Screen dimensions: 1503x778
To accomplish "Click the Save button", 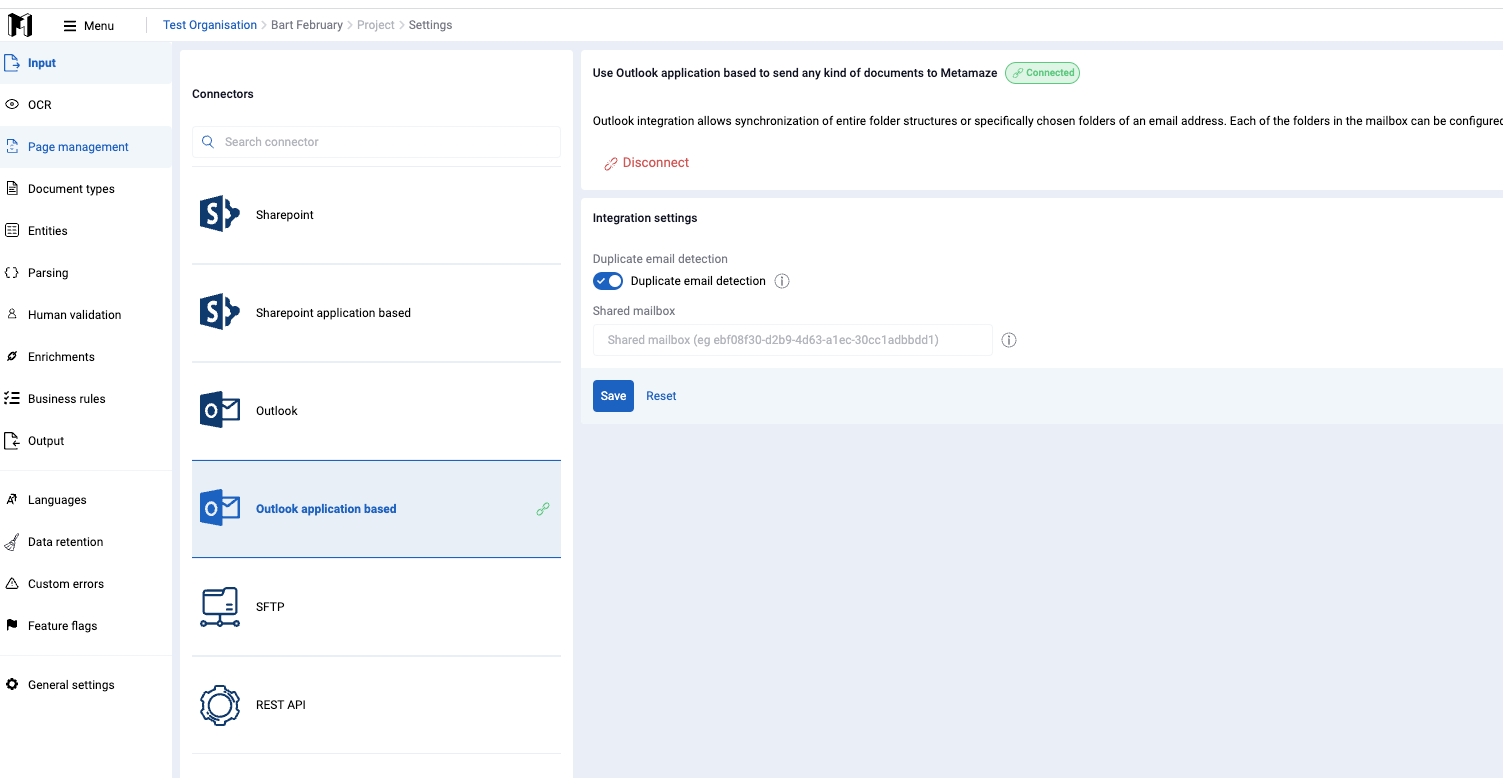I will (613, 396).
